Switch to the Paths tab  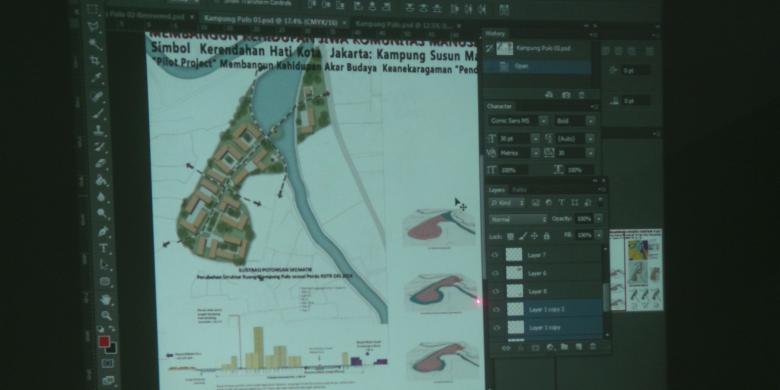519,190
